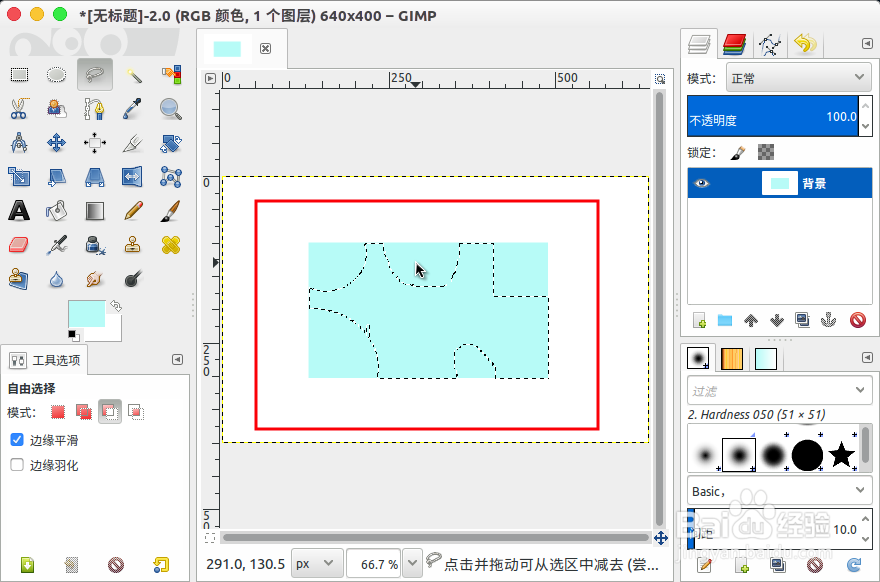
Task: Open the zoom percentage dropdown arrow
Action: tap(412, 563)
